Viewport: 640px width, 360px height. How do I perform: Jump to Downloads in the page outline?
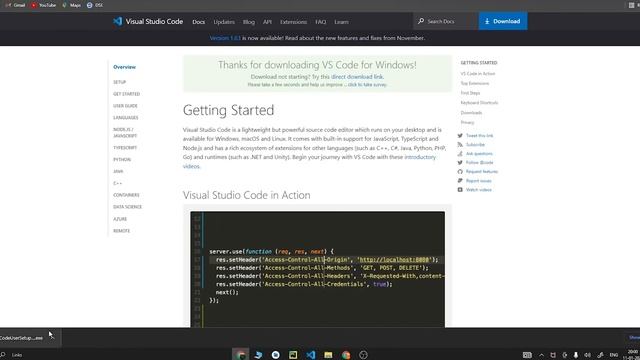pyautogui.click(x=471, y=113)
